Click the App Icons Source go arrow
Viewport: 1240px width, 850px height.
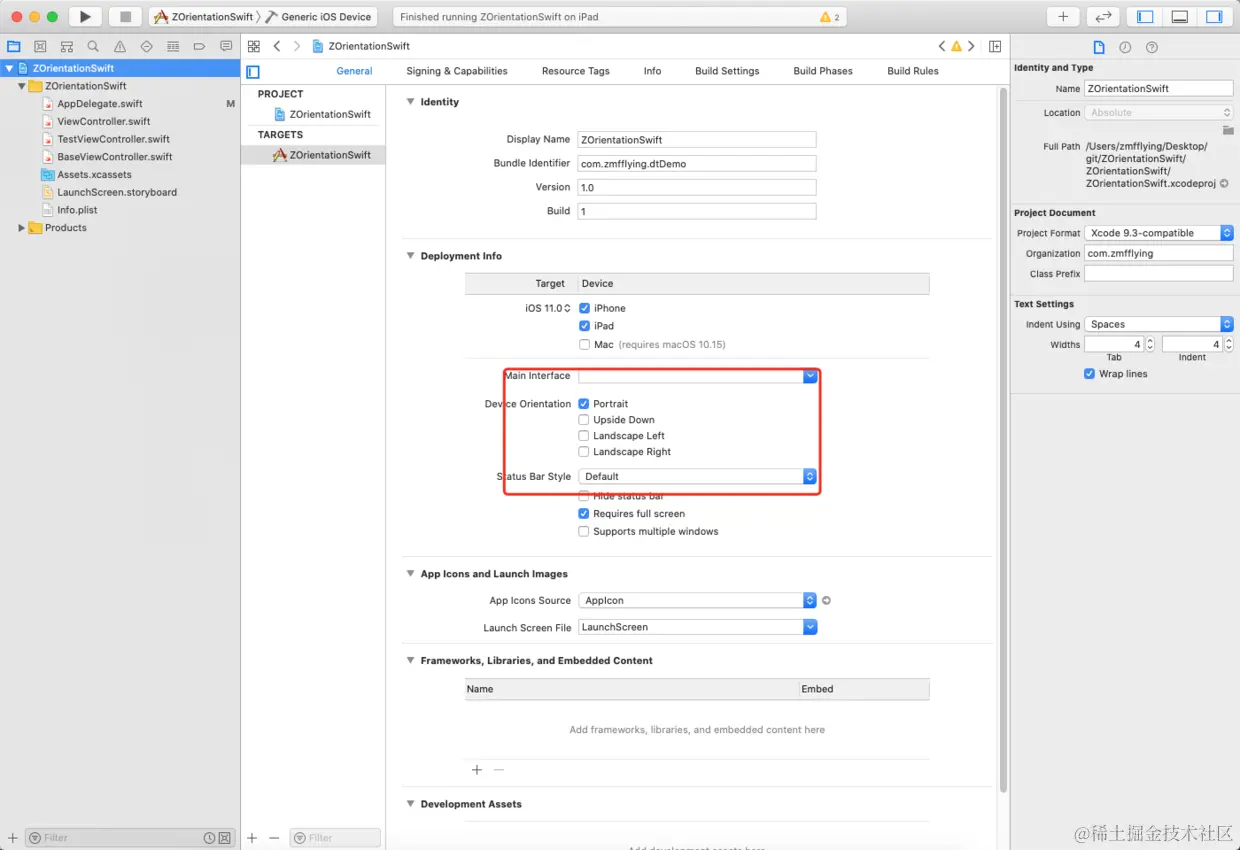(826, 601)
